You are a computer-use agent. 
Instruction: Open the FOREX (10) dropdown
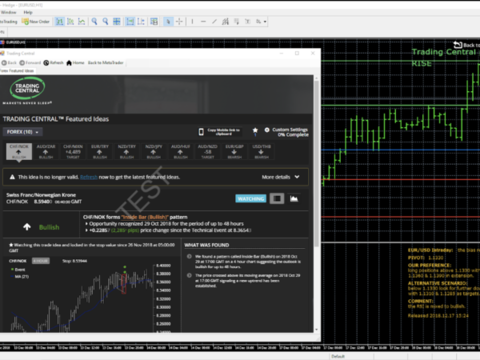pyautogui.click(x=23, y=132)
